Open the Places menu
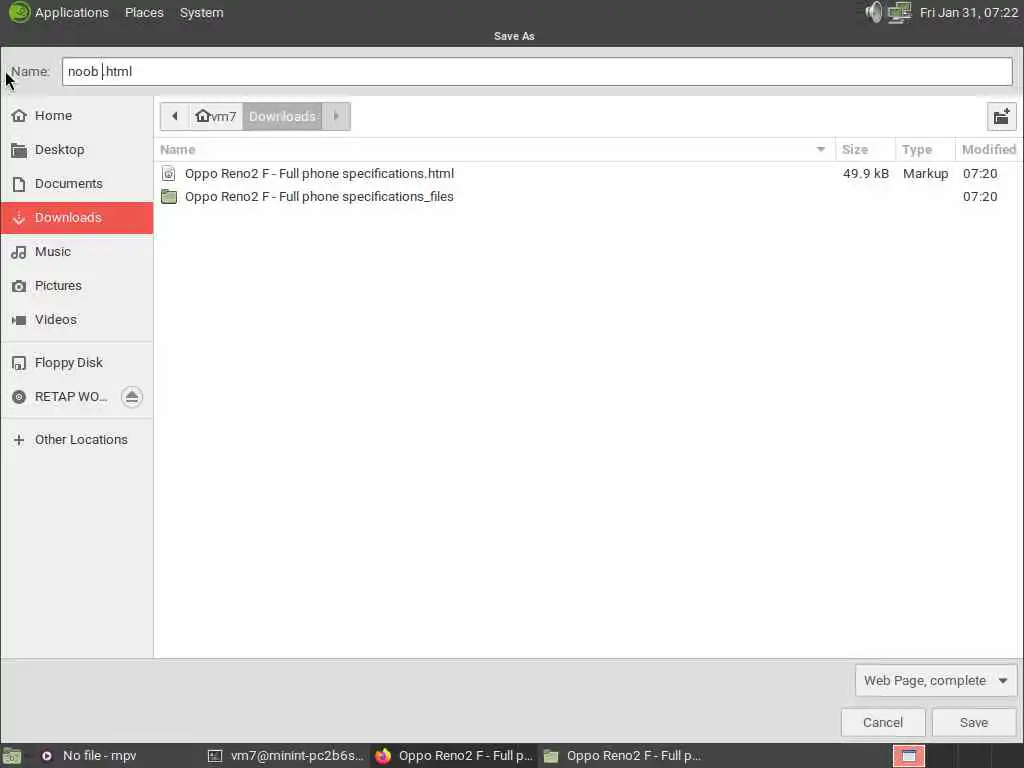Image resolution: width=1024 pixels, height=768 pixels. 144,12
